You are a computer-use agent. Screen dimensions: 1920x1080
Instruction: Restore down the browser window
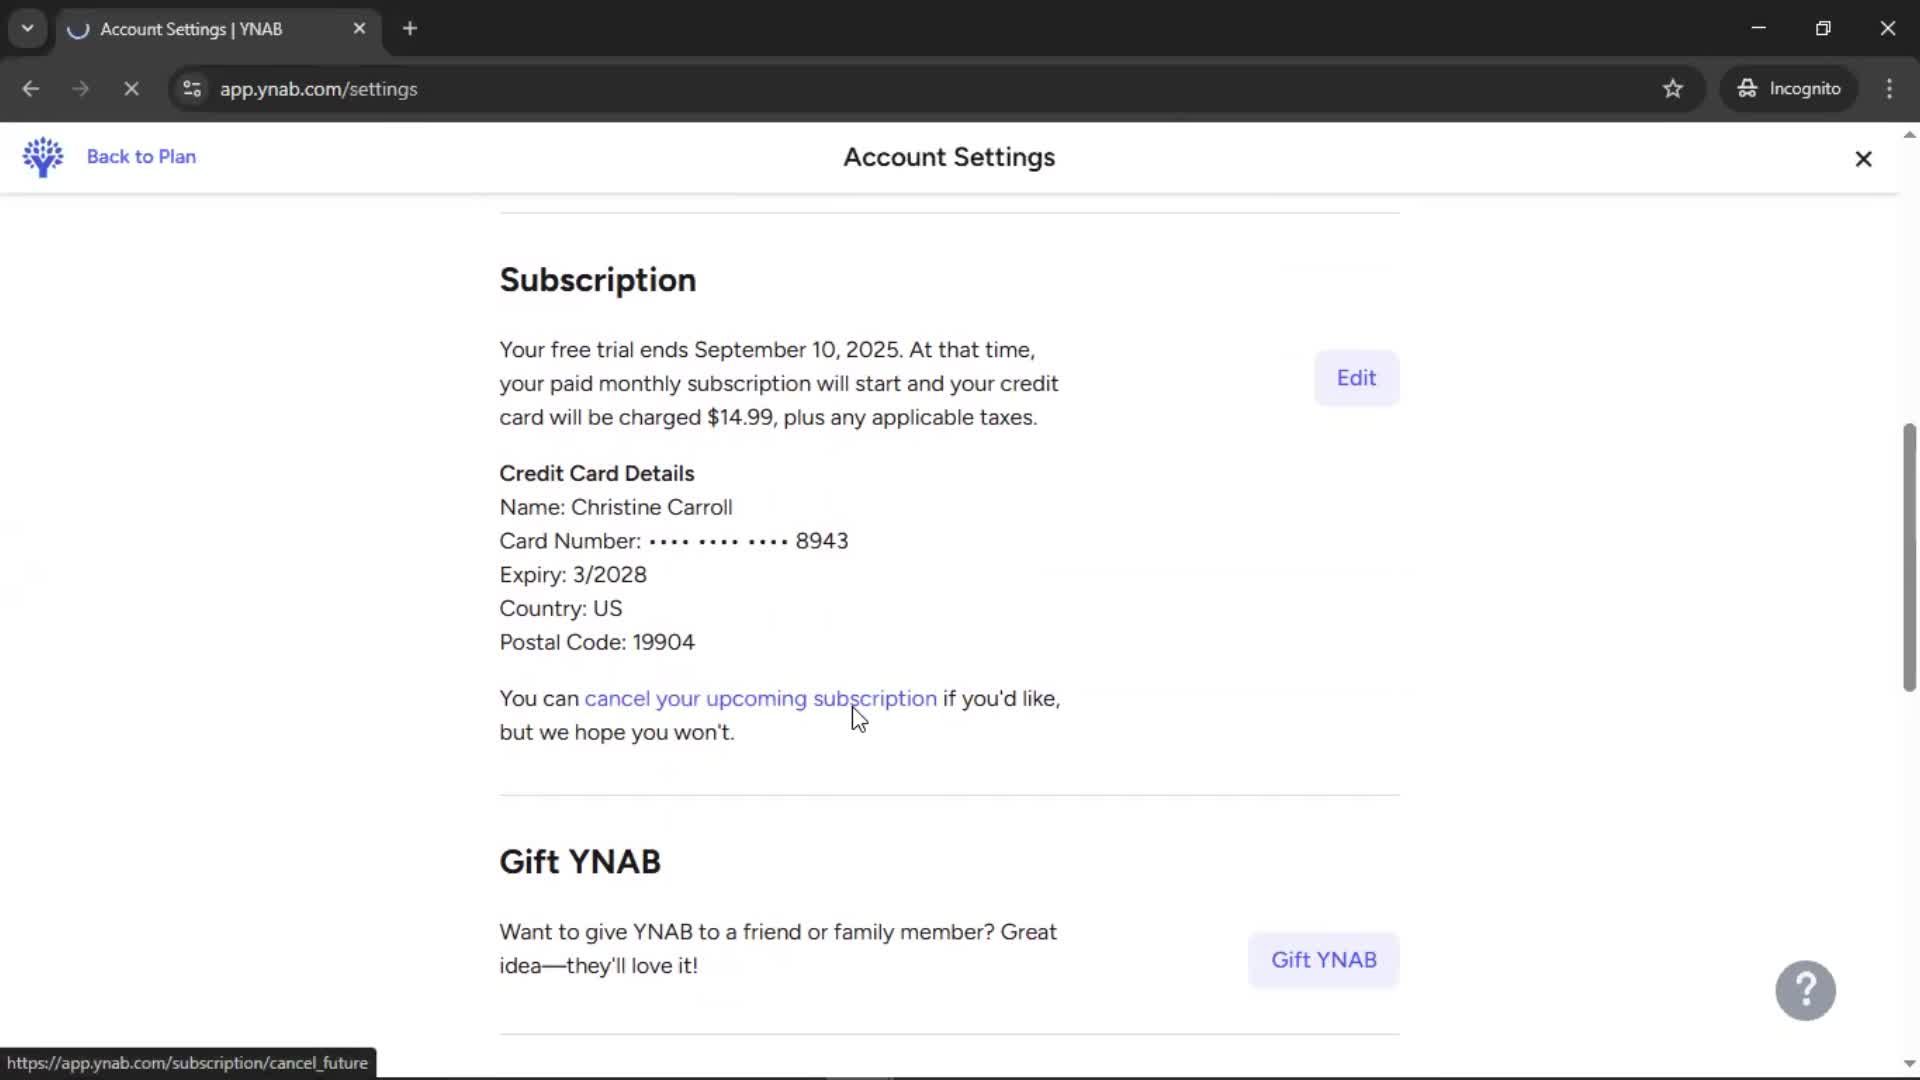1823,28
